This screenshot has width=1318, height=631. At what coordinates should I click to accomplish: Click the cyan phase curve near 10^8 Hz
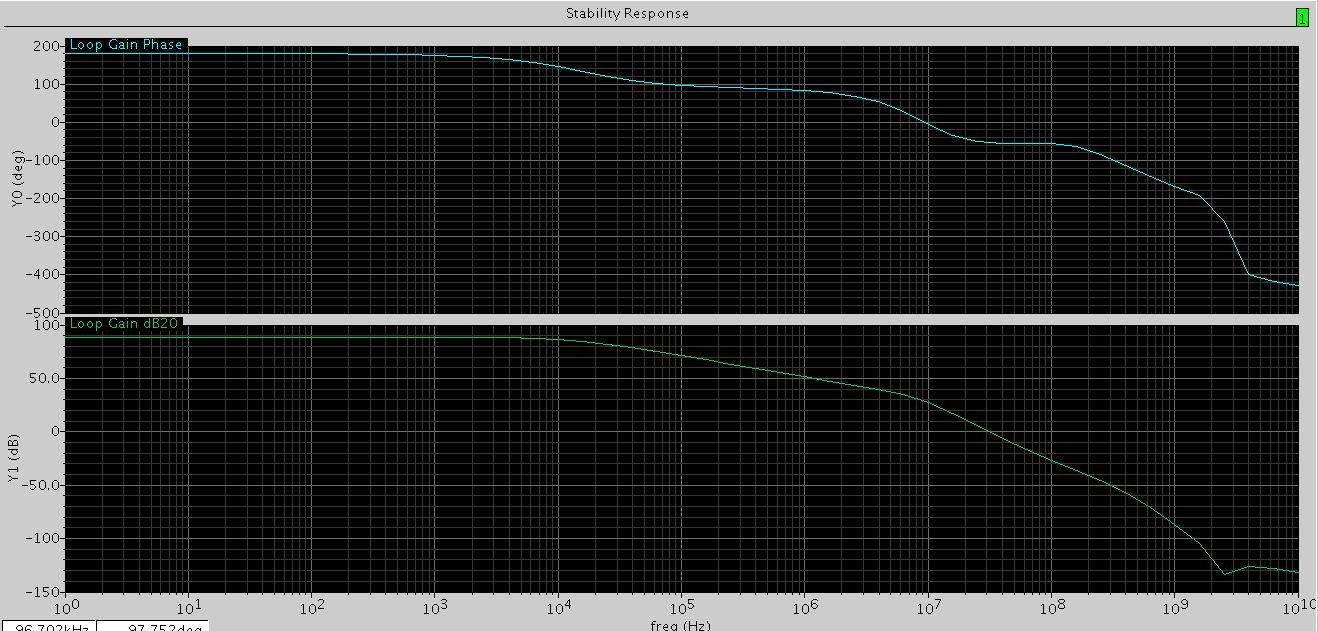1051,143
